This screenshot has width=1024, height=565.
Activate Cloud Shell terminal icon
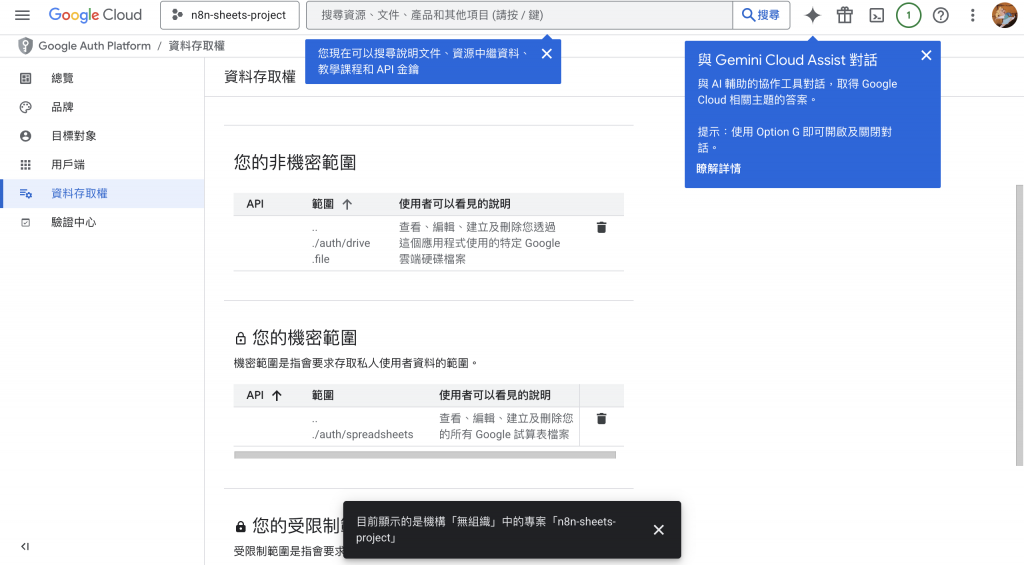tap(876, 15)
